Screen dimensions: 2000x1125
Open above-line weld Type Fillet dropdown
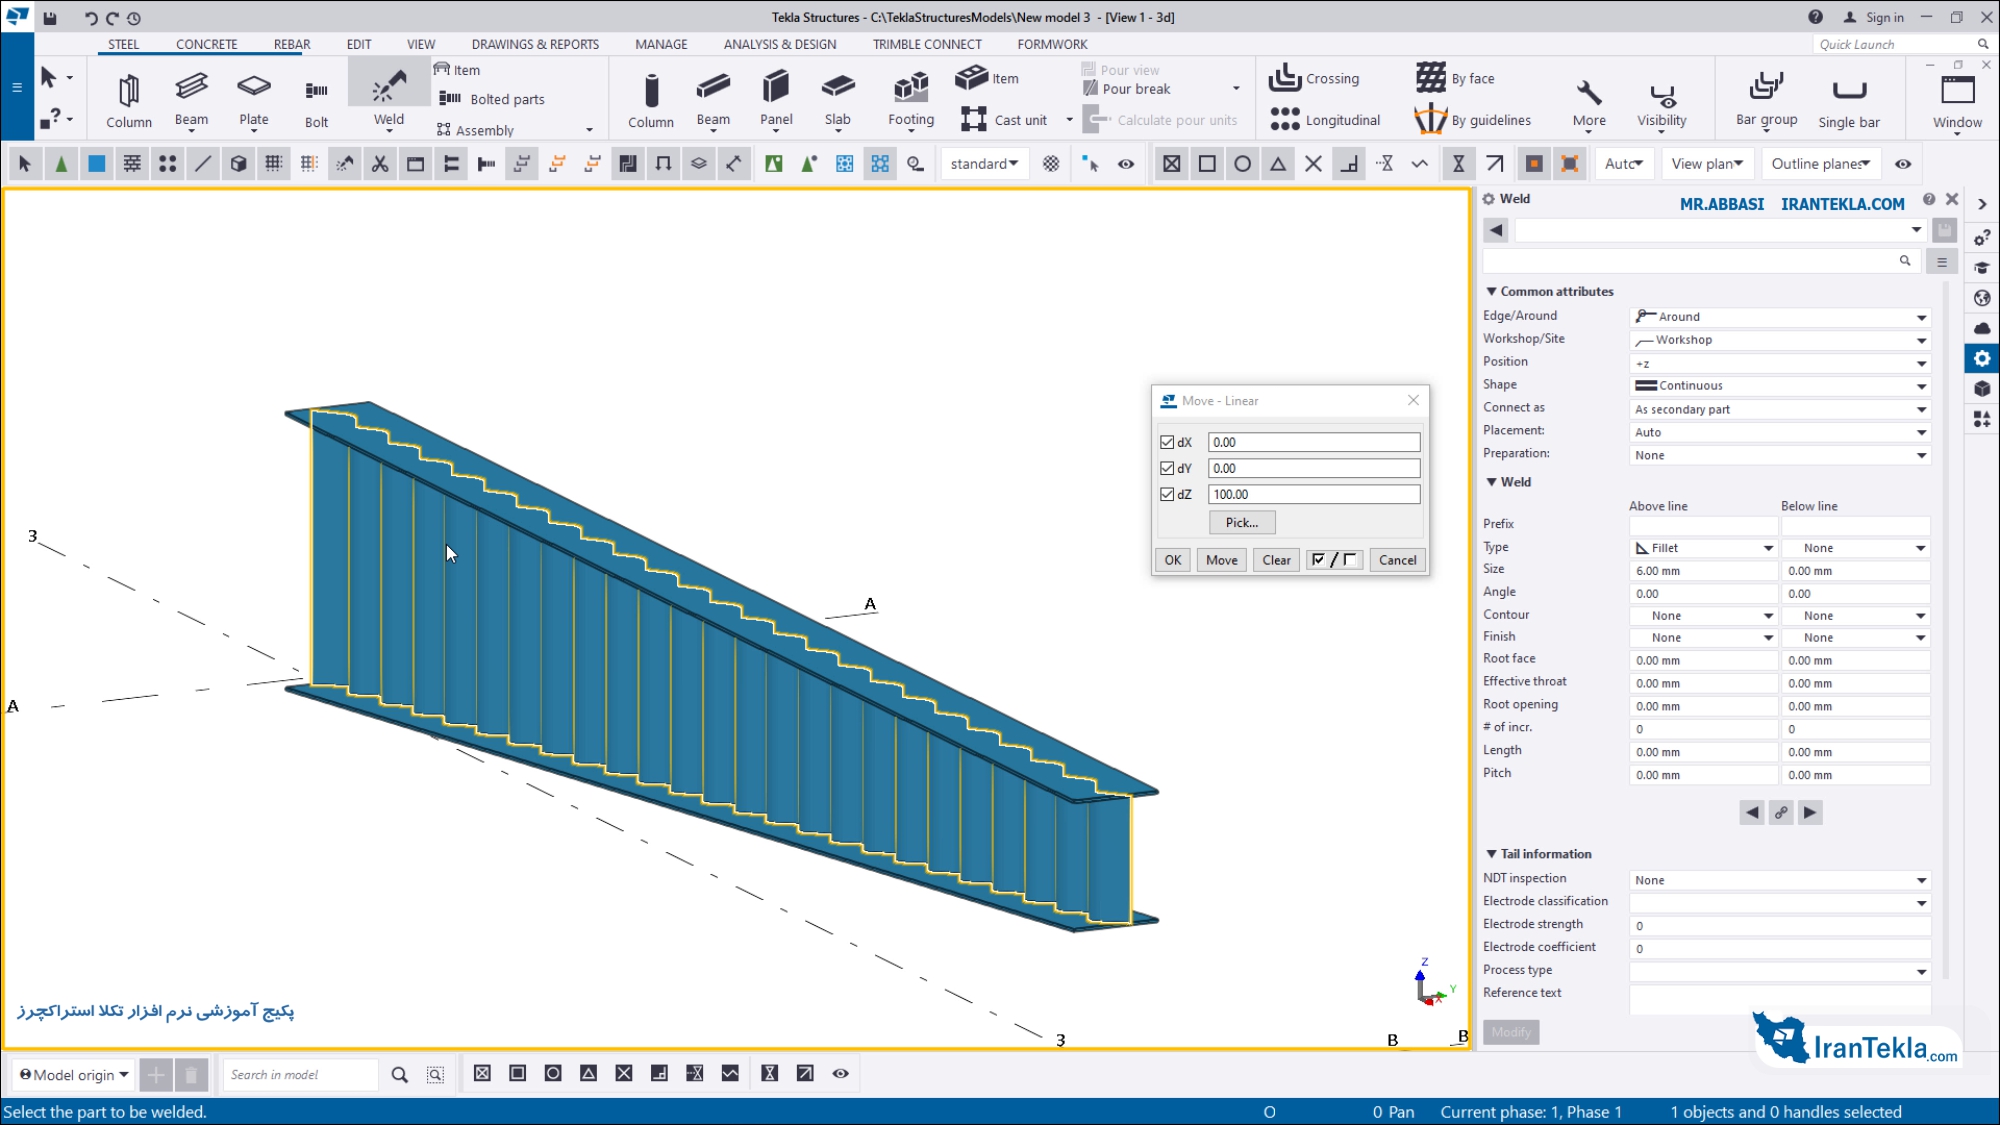(x=1704, y=548)
